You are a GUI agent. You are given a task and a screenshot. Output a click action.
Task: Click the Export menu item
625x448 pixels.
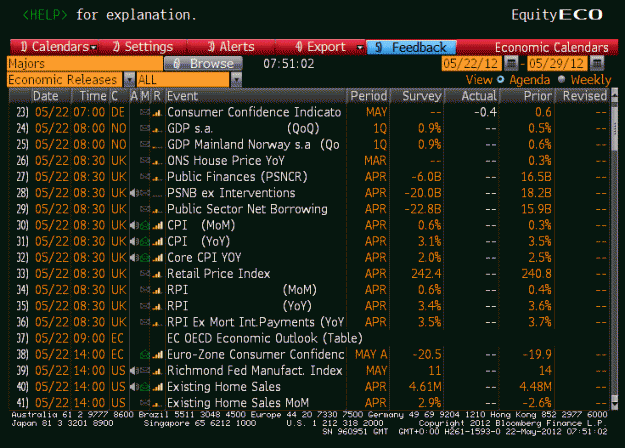point(320,47)
